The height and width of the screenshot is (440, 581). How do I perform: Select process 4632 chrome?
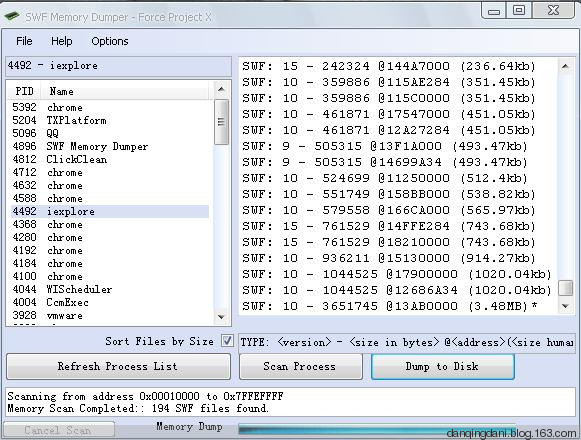pos(110,185)
